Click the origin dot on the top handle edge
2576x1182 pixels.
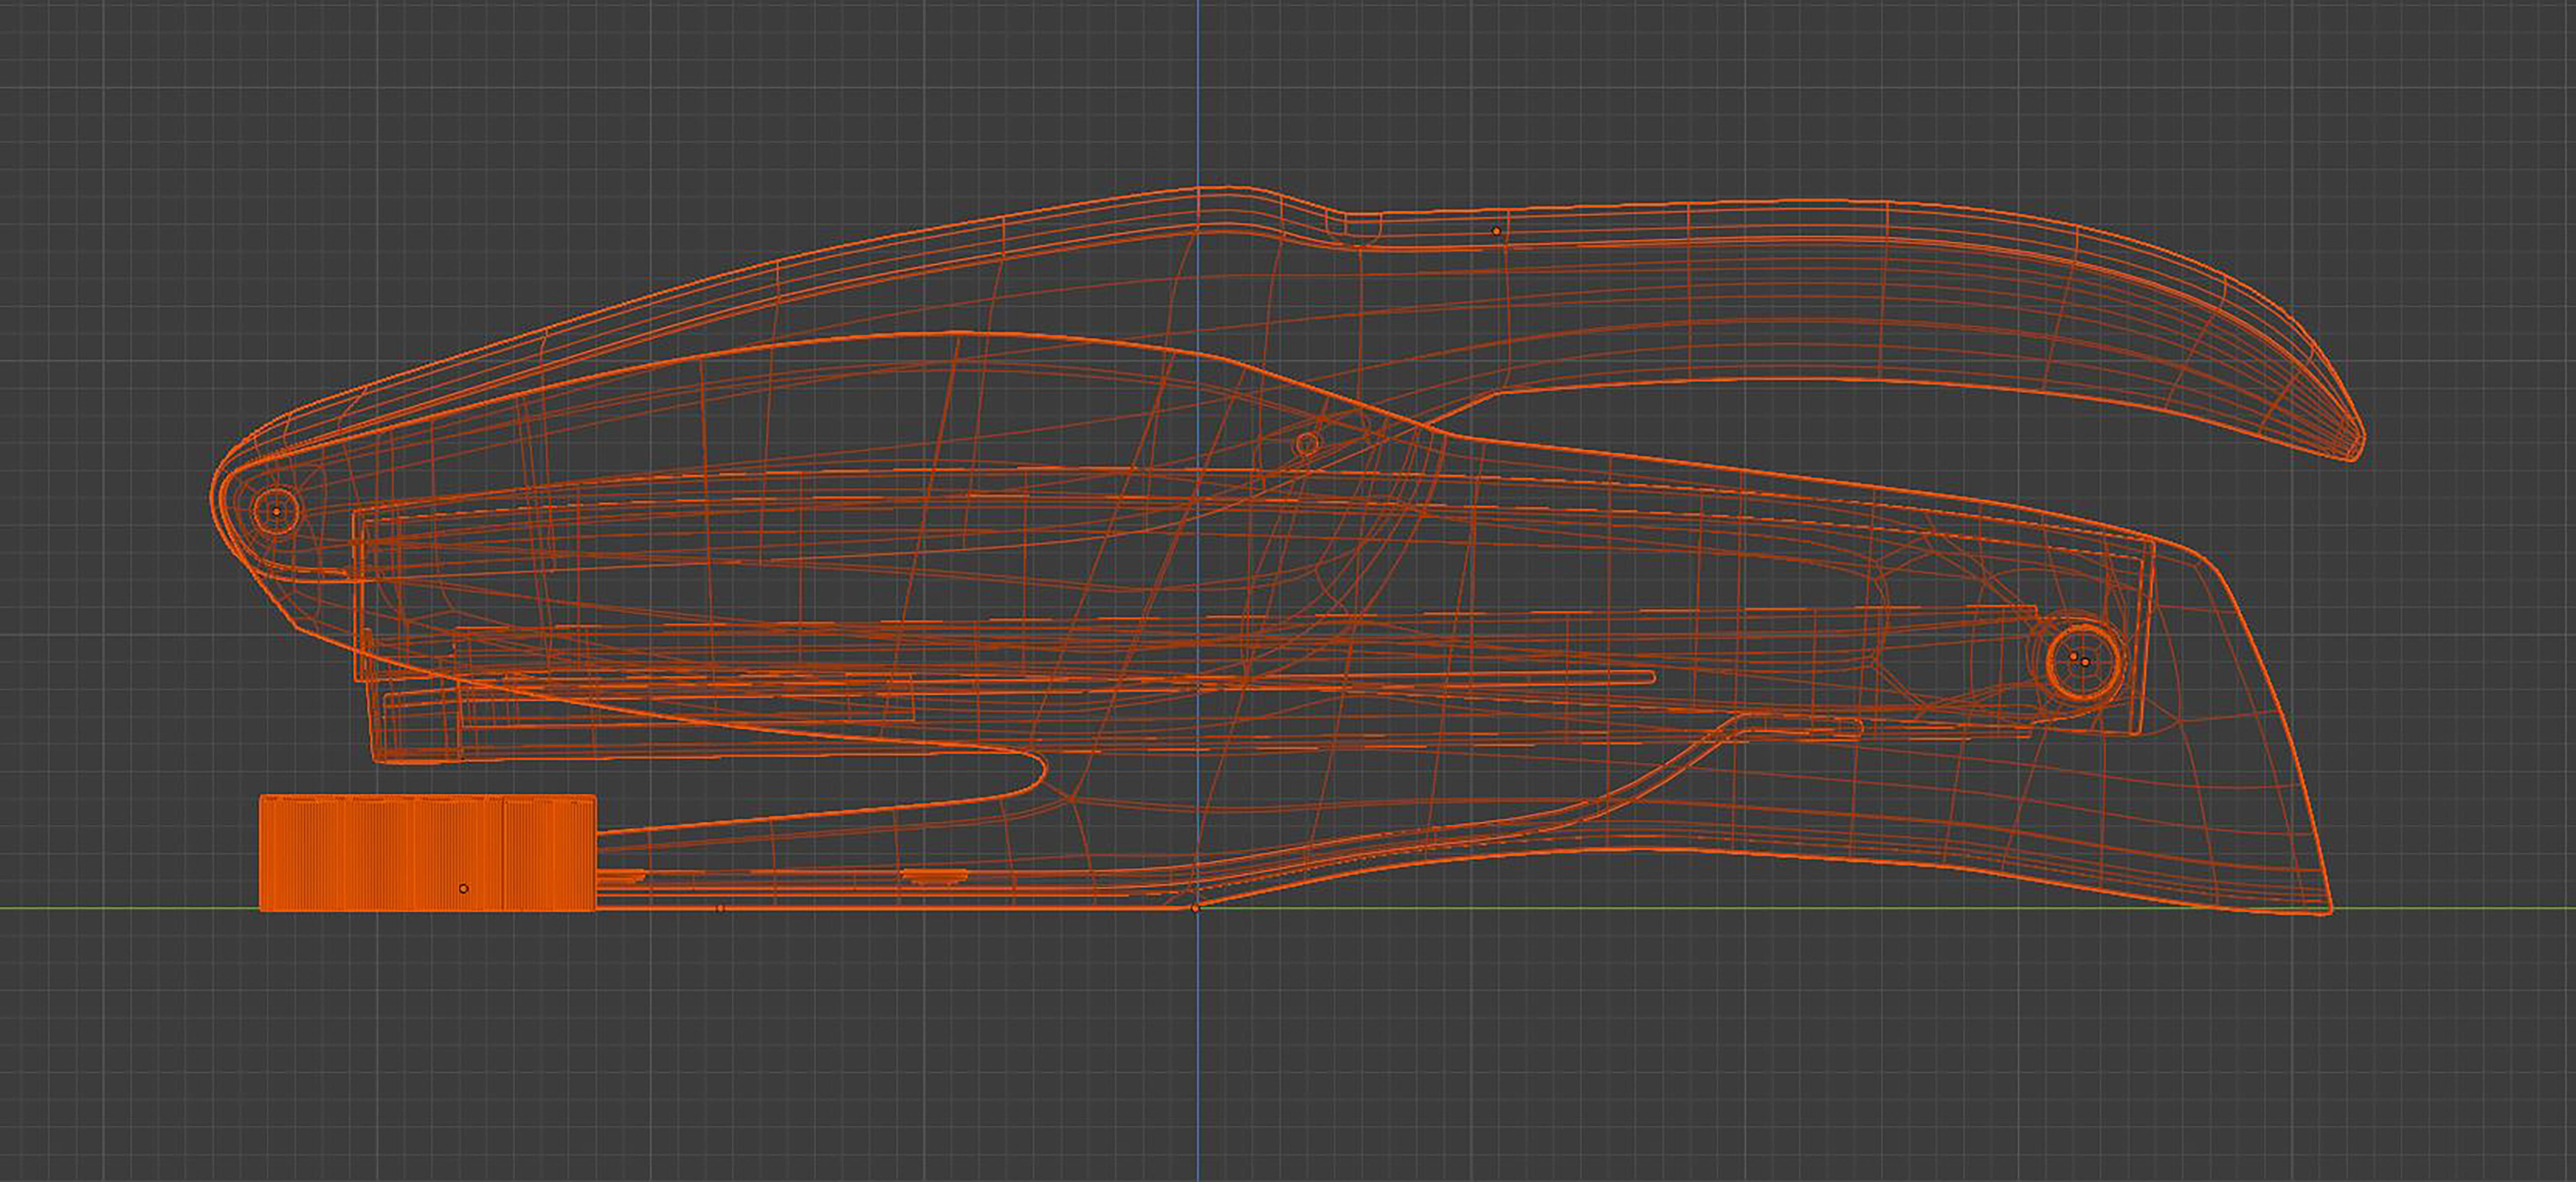(x=1496, y=231)
